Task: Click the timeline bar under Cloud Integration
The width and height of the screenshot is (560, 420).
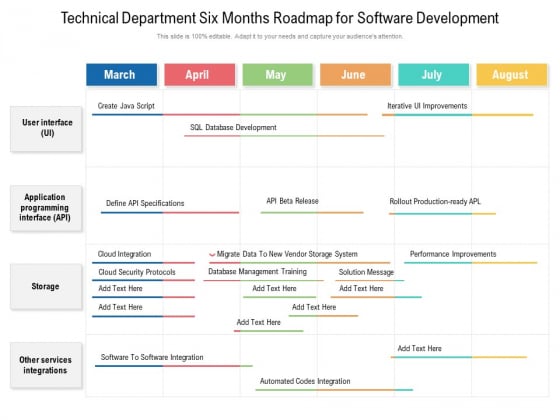Action: [x=143, y=262]
